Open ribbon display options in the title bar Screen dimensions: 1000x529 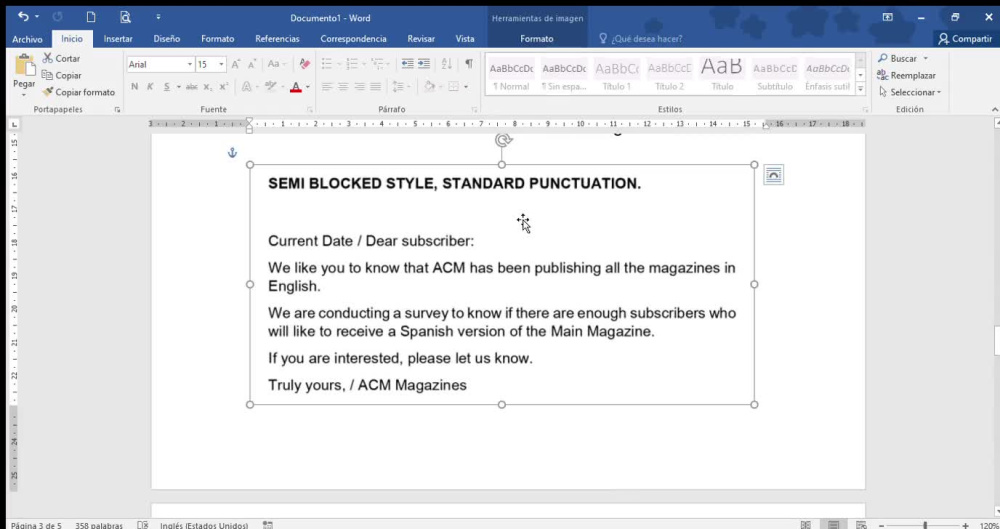point(887,17)
